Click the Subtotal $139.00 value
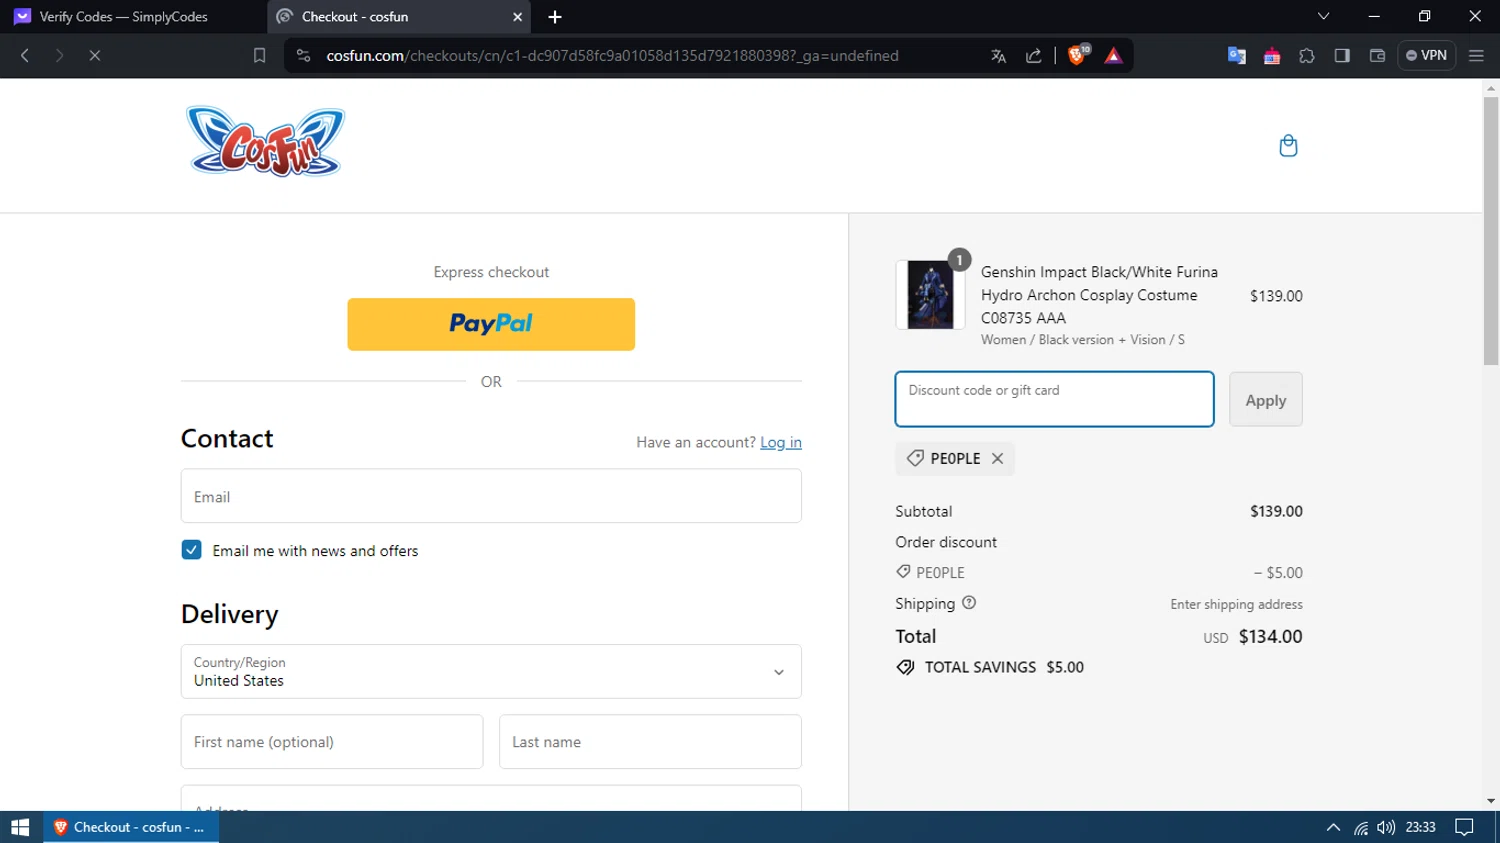Screen dimensions: 1500x843 [x=1276, y=511]
